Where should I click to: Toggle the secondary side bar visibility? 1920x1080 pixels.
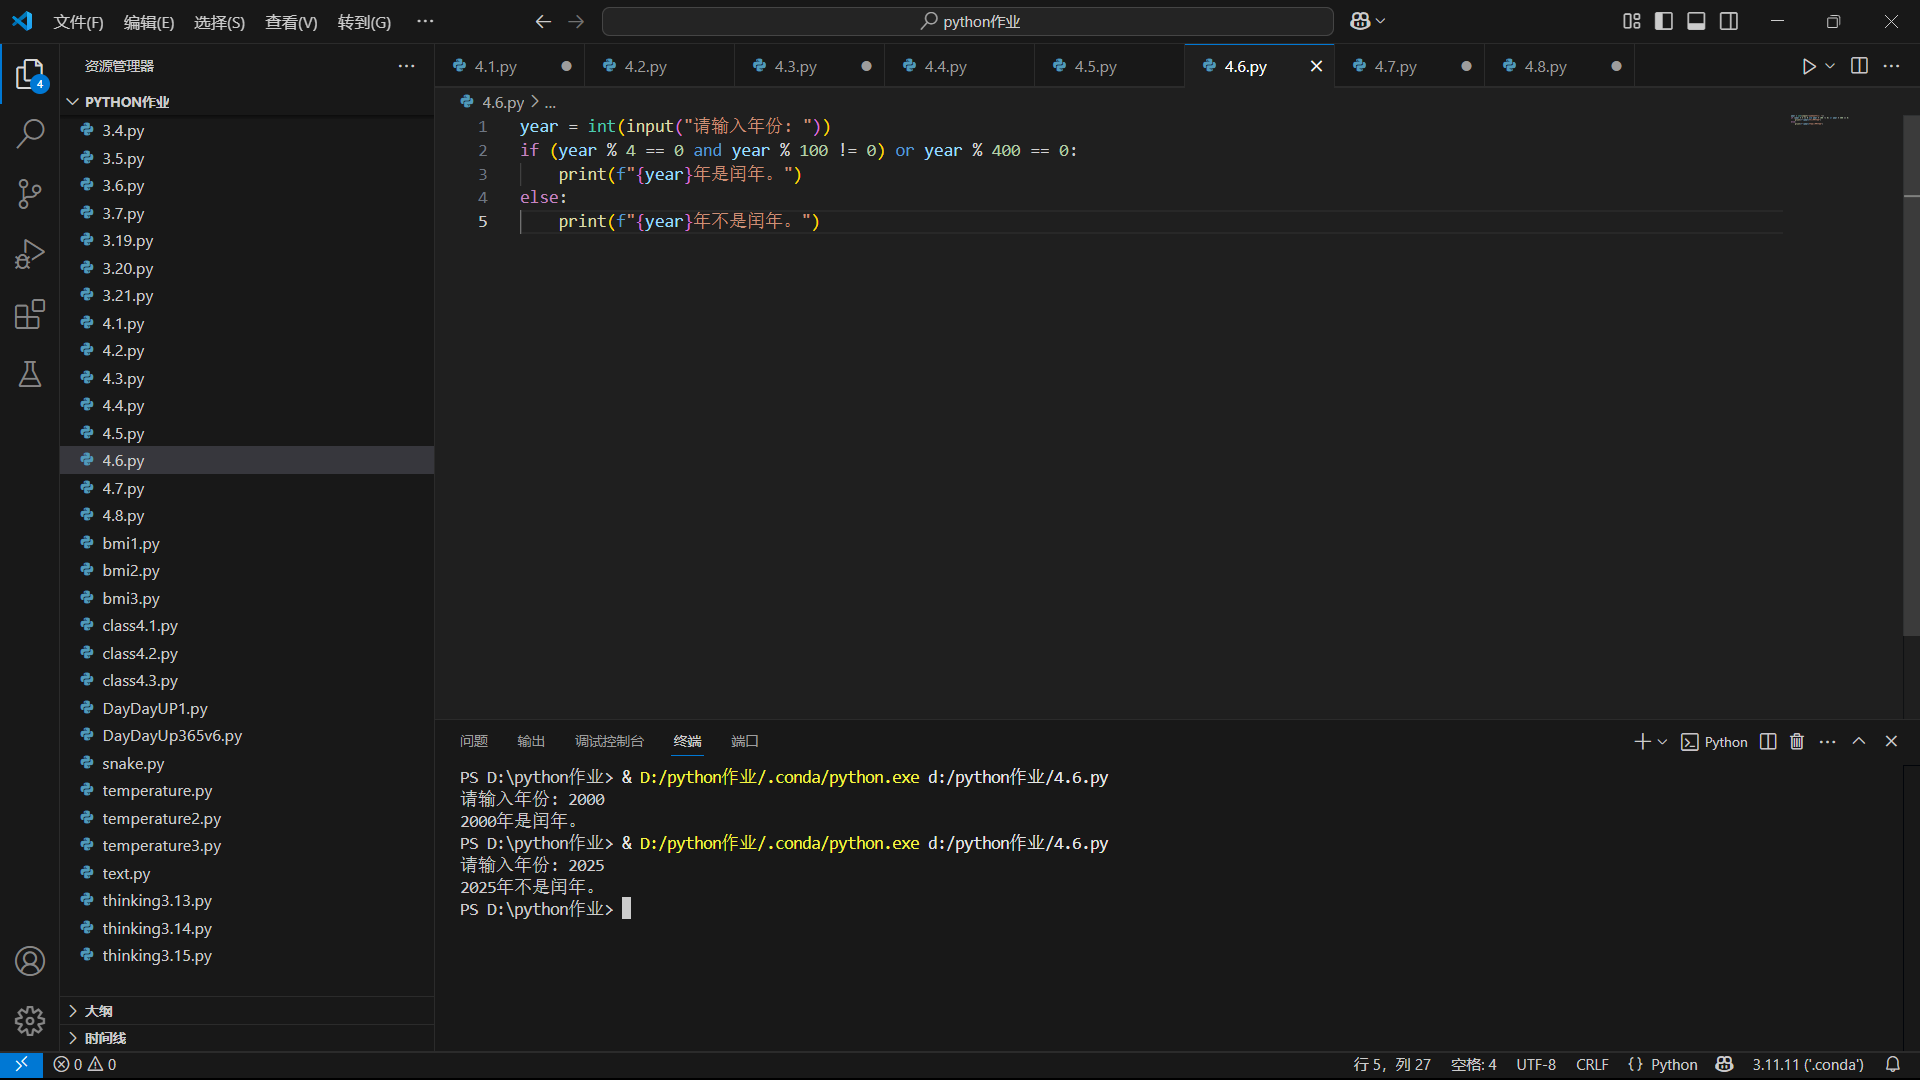pyautogui.click(x=1729, y=21)
